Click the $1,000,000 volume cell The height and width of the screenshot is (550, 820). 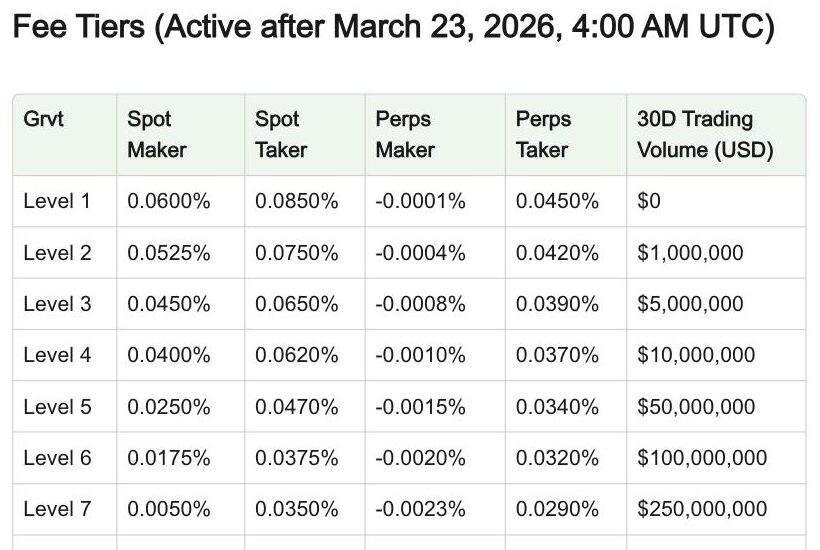pos(690,253)
